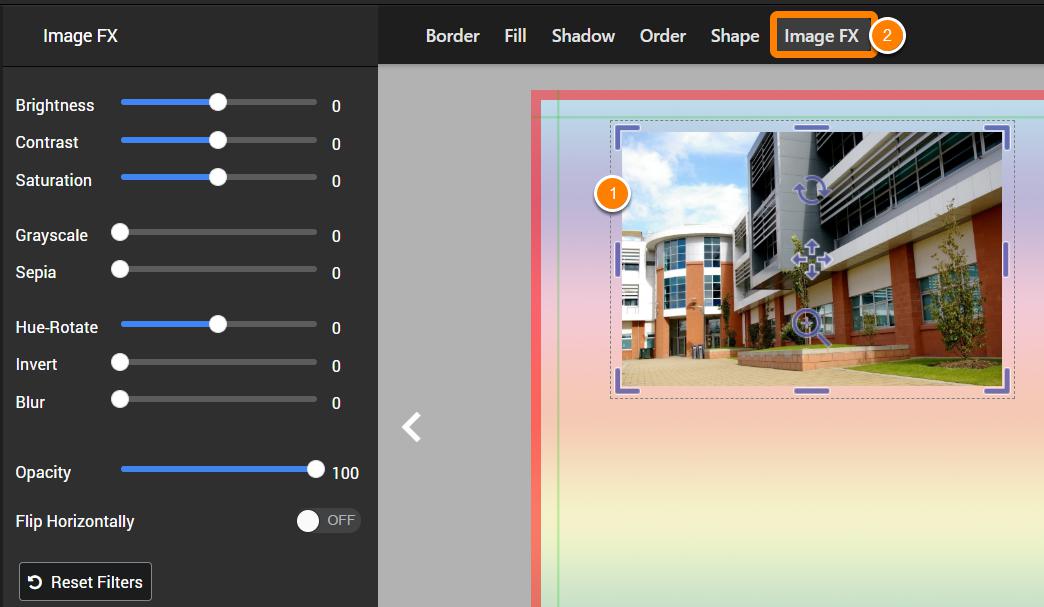Click the Contrast slider handle
1044x607 pixels.
pyautogui.click(x=218, y=140)
